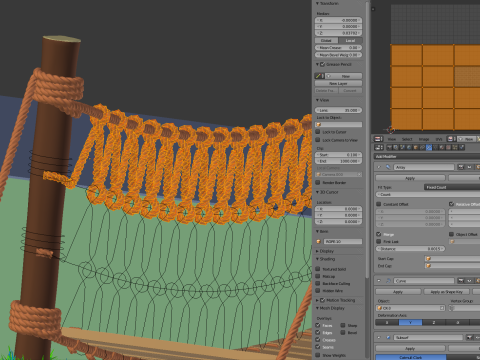Open the Particles properties tab

(x=455, y=147)
